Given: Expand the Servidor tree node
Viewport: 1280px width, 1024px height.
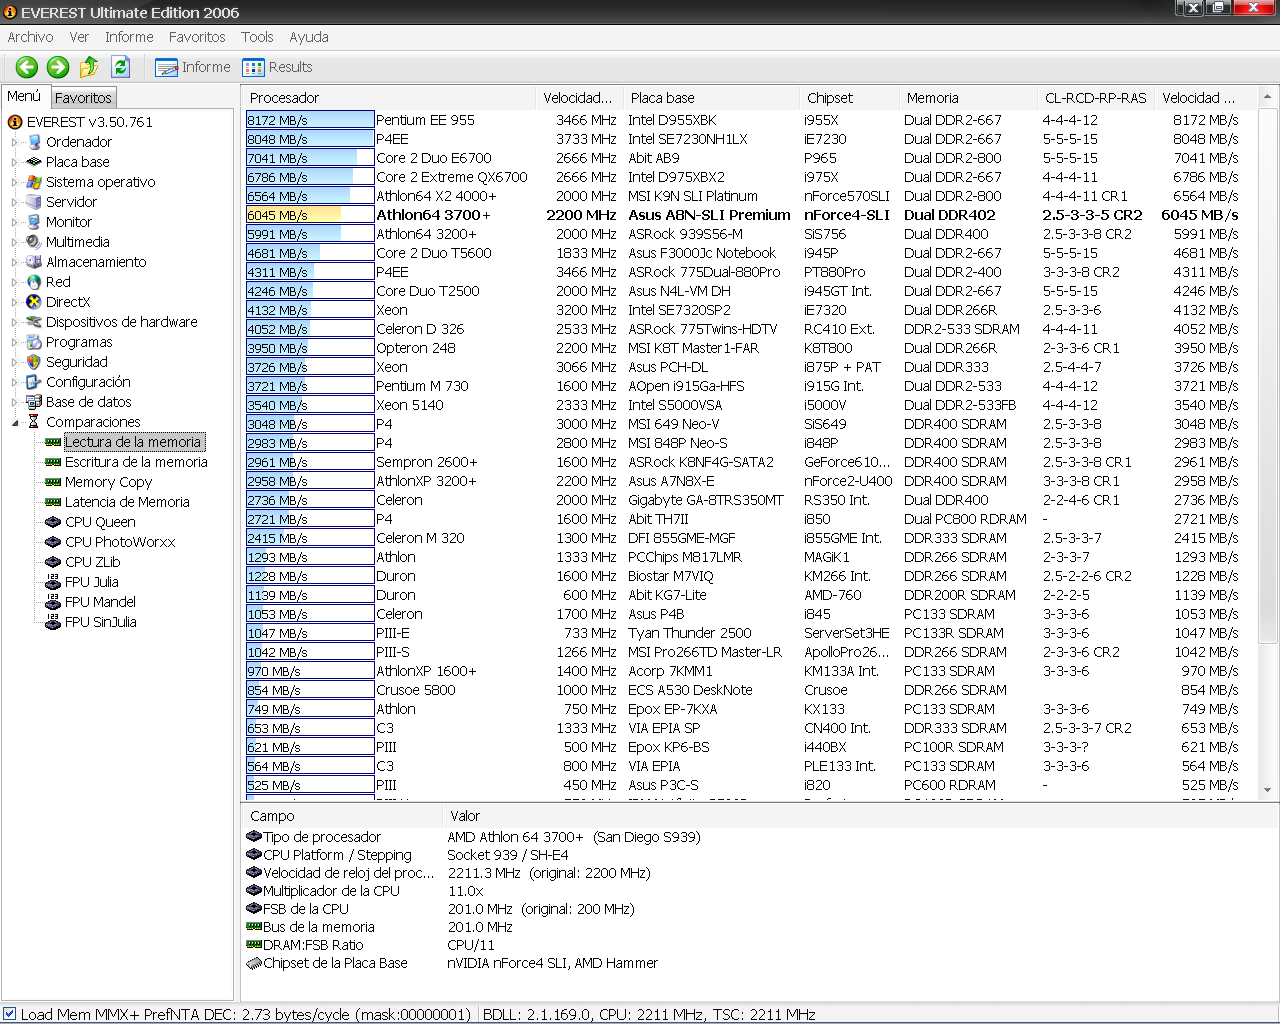Looking at the screenshot, I should click(15, 202).
